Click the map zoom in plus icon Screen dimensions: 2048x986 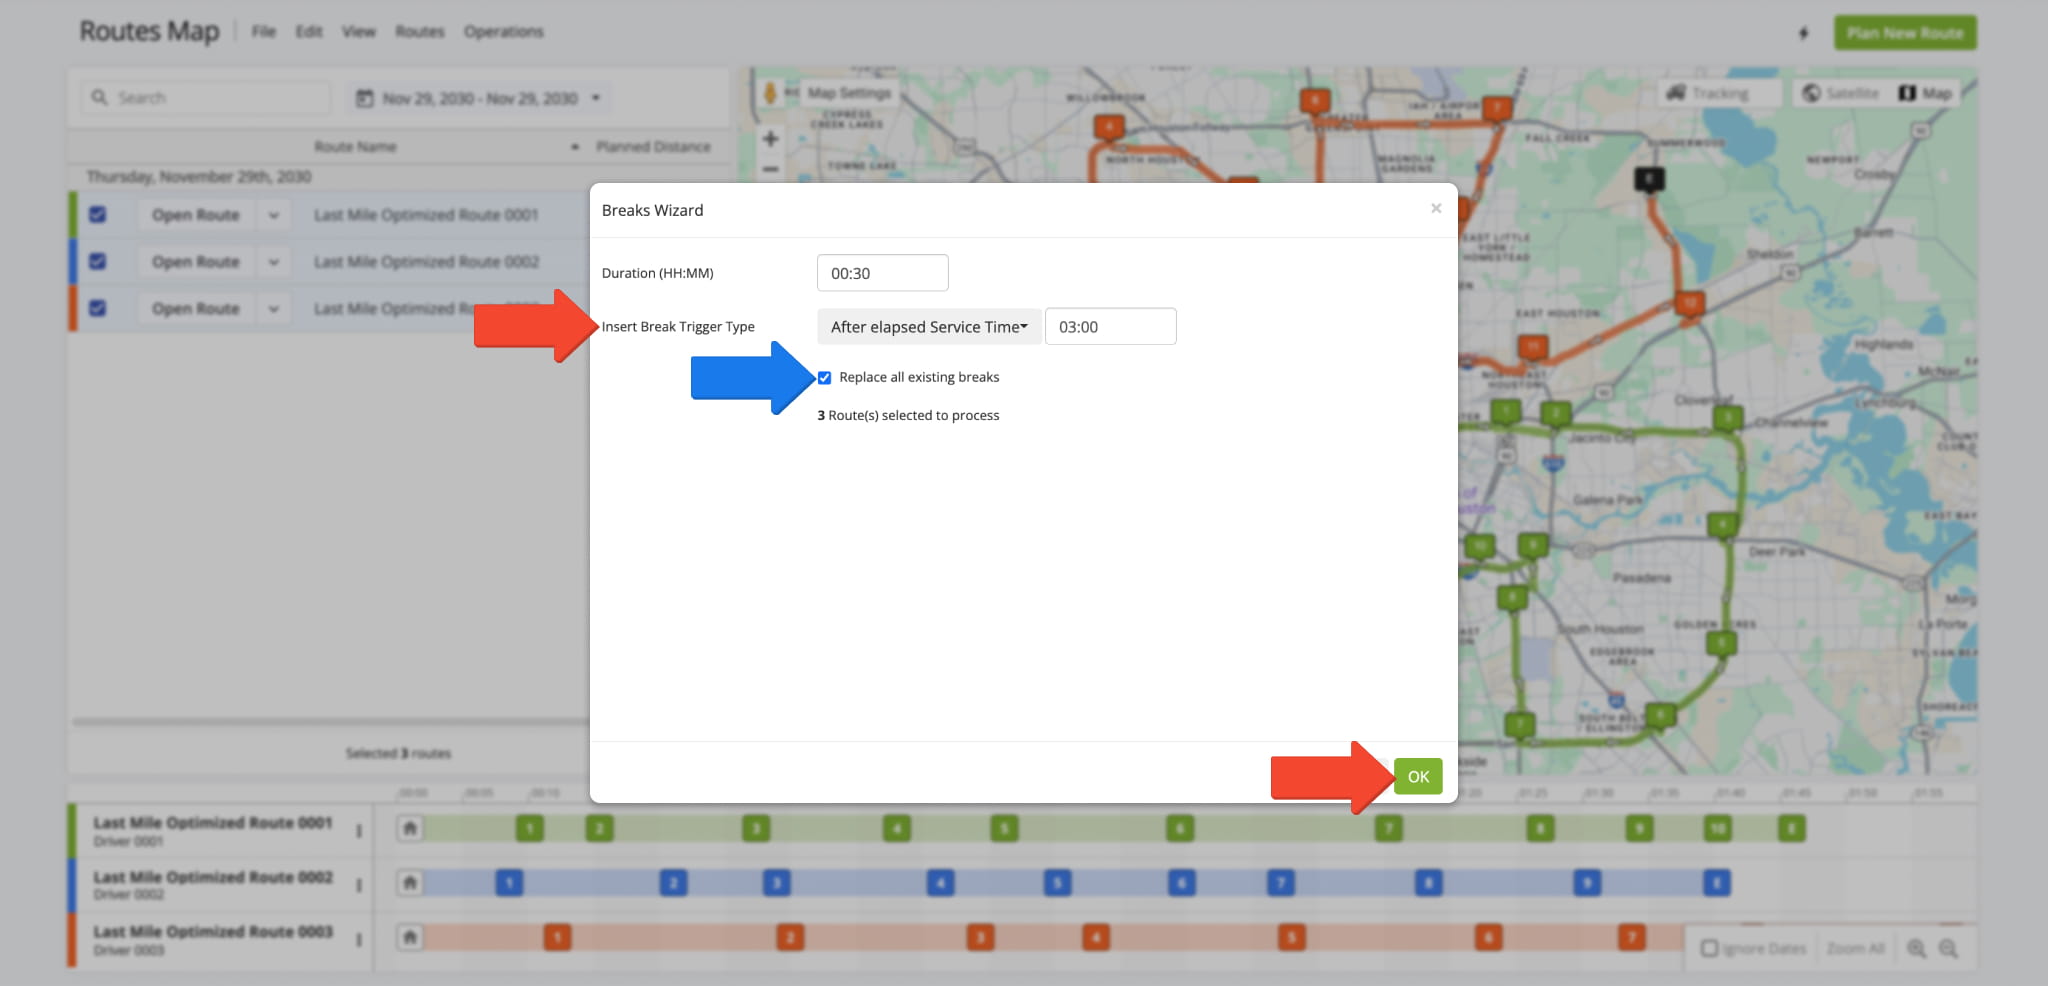pyautogui.click(x=770, y=139)
